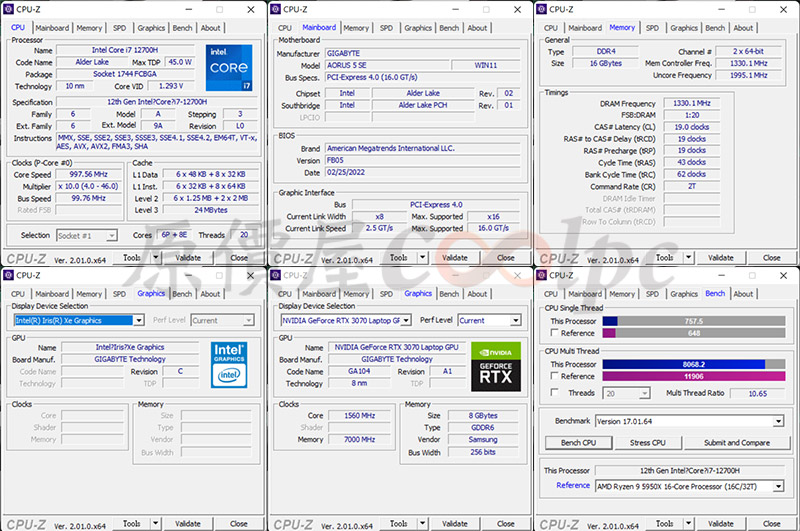The image size is (800, 531).
Task: Click the Stress CPU button
Action: [x=647, y=443]
